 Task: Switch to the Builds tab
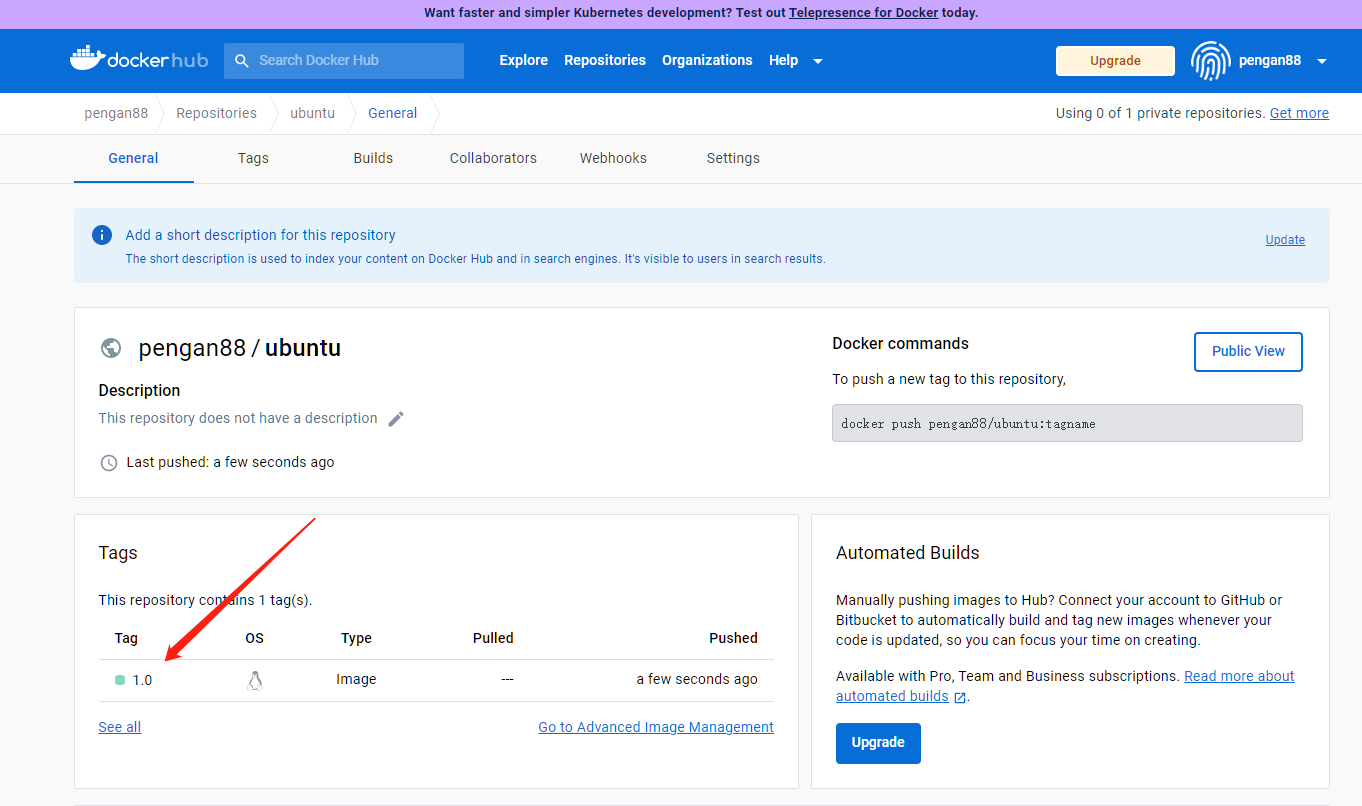click(x=373, y=158)
